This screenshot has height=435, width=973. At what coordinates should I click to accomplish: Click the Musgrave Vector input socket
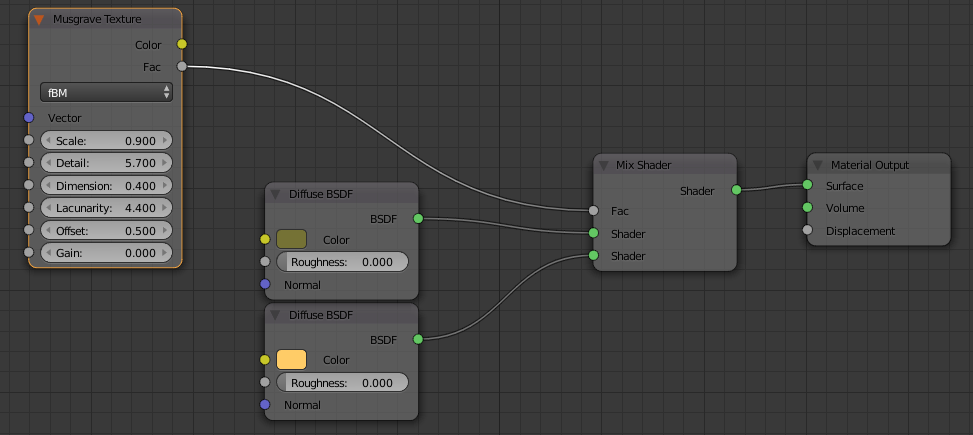pyautogui.click(x=29, y=117)
